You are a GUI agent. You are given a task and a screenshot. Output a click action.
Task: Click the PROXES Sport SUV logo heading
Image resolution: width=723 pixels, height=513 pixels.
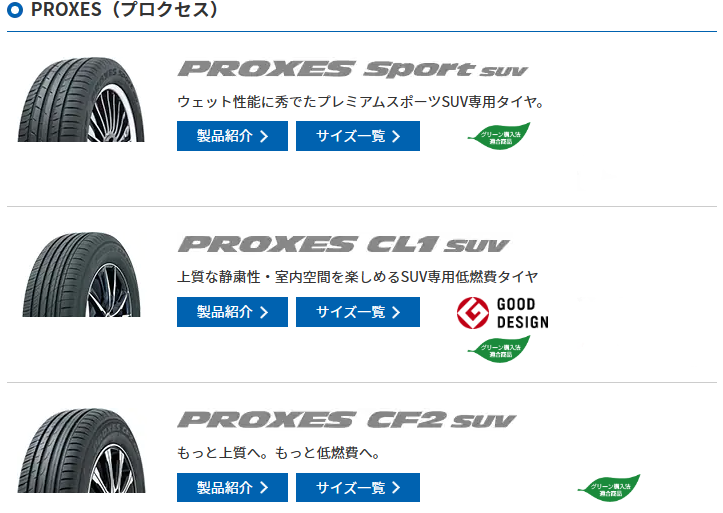tap(352, 70)
